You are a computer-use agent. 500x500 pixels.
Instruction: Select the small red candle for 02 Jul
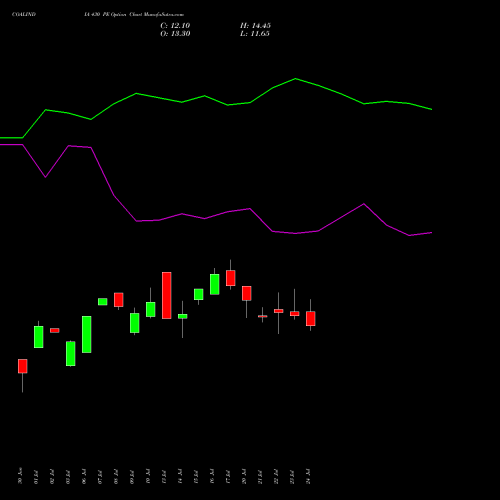(55, 330)
